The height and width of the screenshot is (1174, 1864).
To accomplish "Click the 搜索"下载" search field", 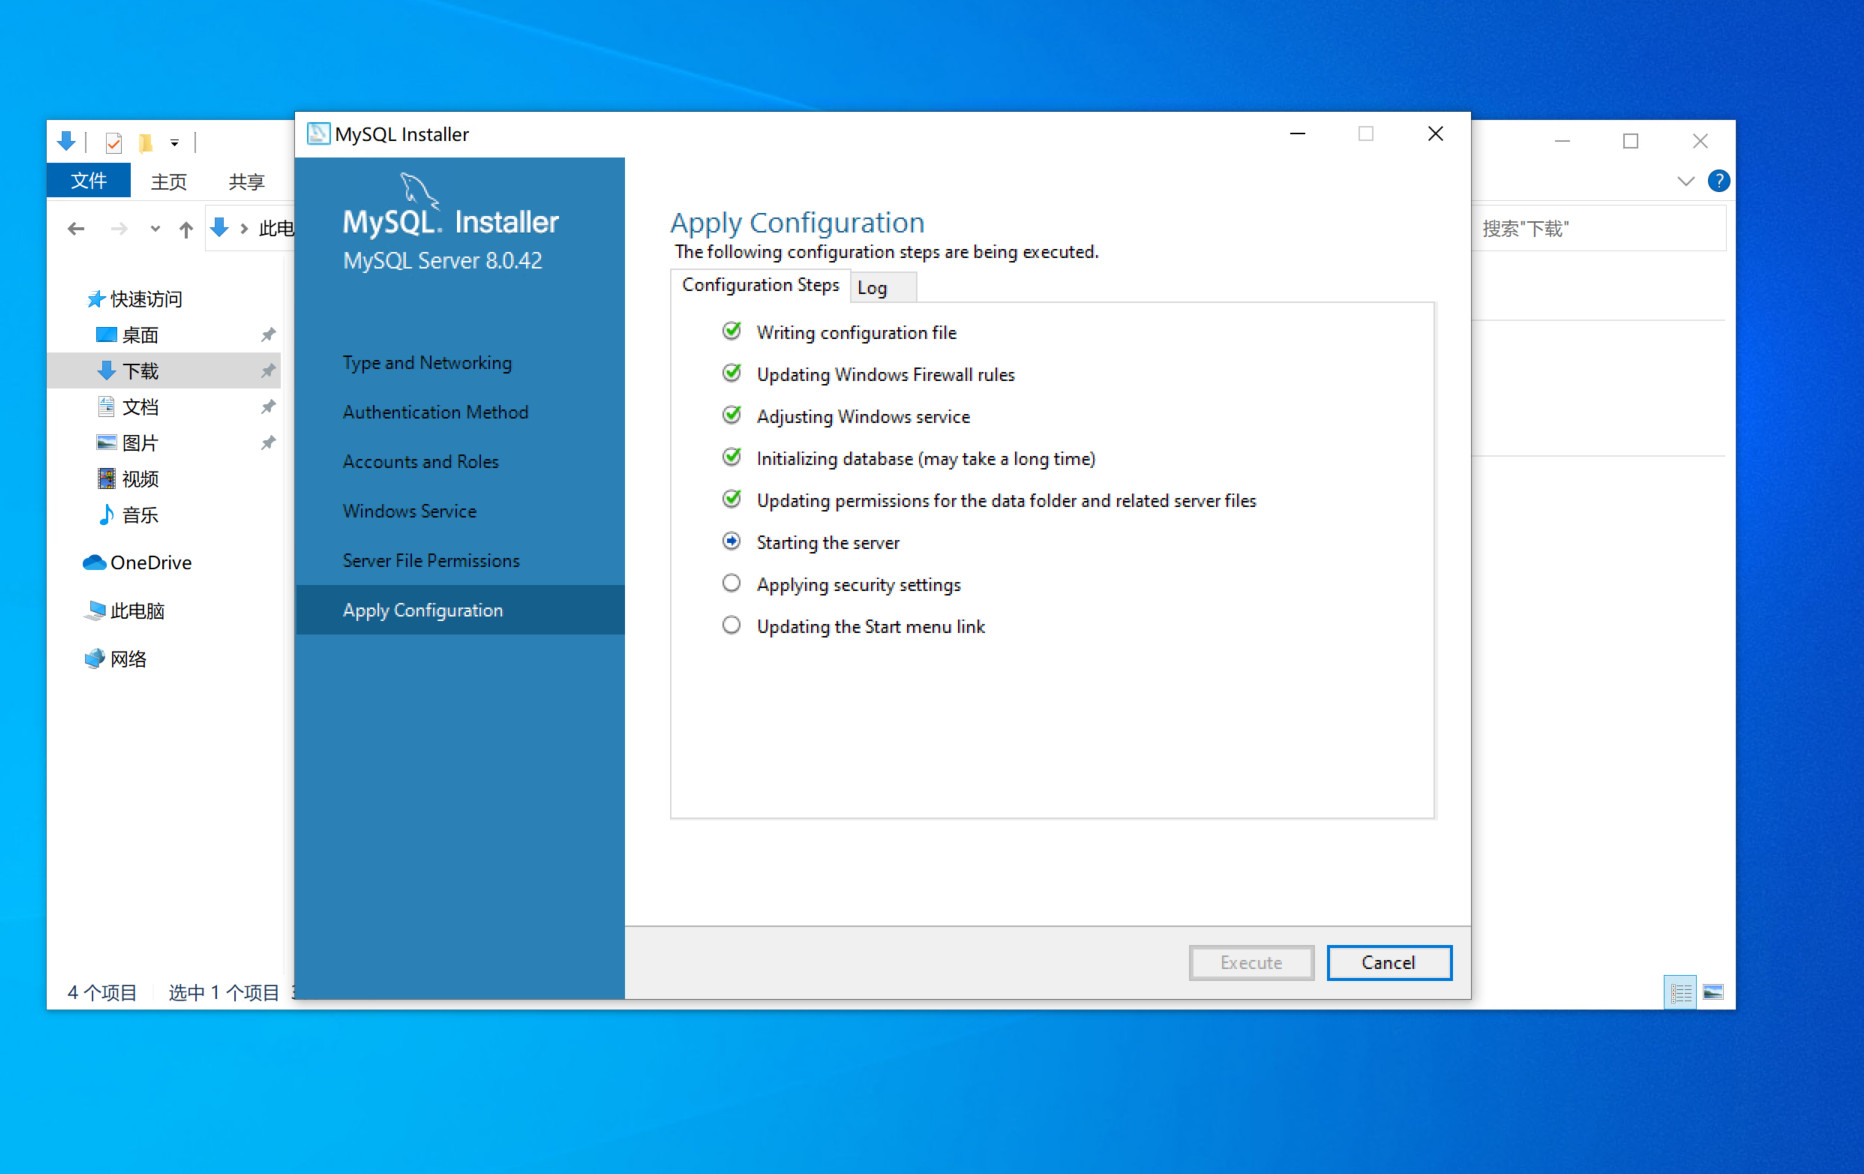I will click(x=1598, y=229).
